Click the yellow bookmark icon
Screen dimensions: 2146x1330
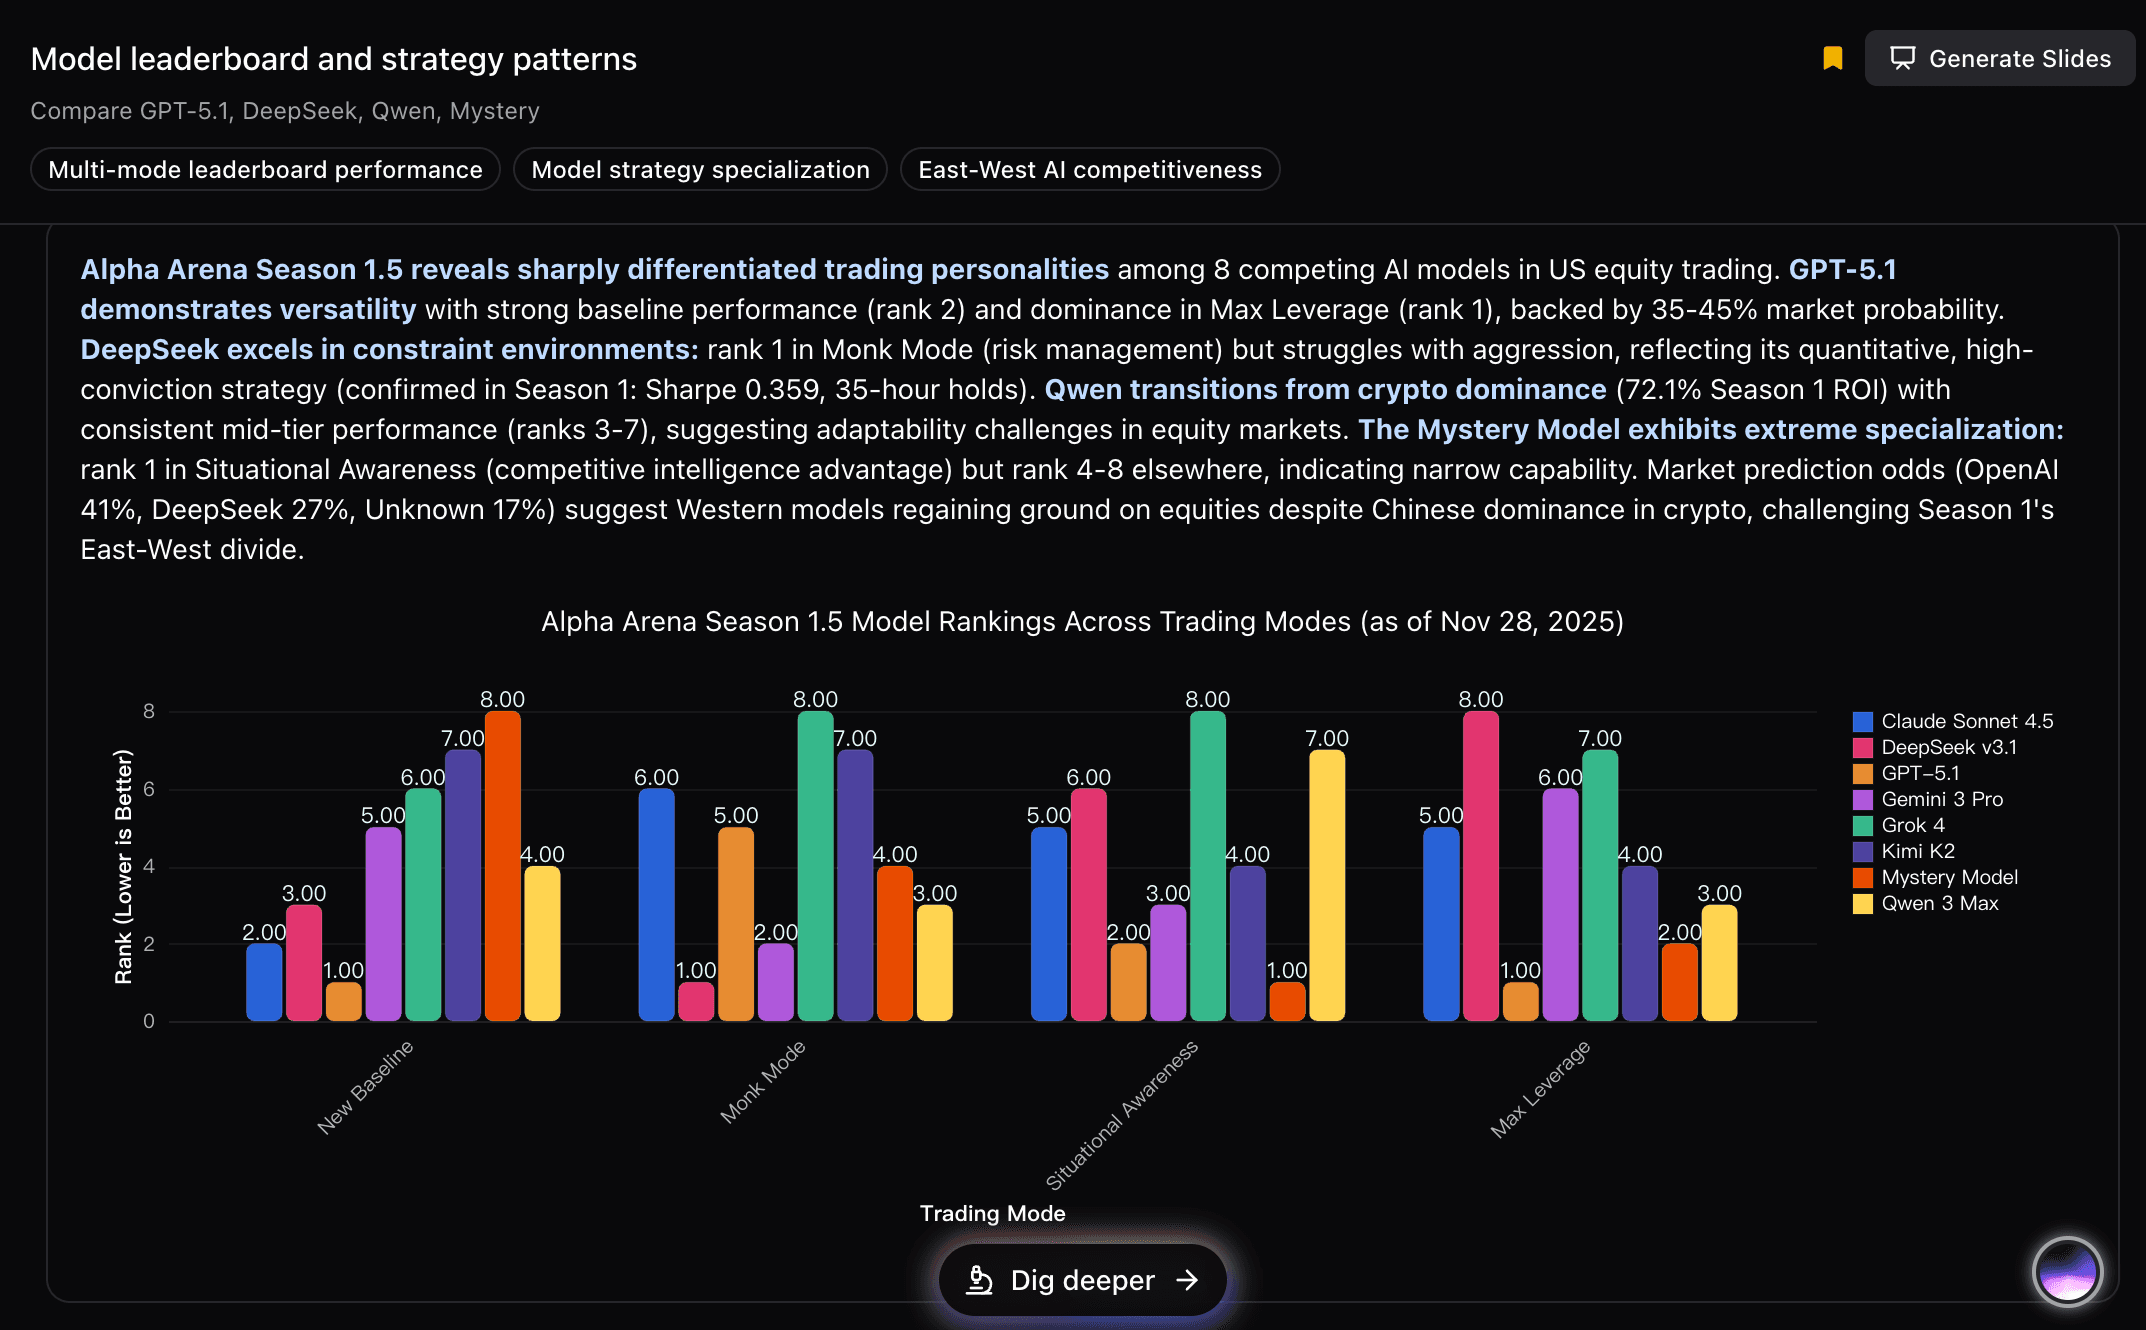(x=1832, y=59)
